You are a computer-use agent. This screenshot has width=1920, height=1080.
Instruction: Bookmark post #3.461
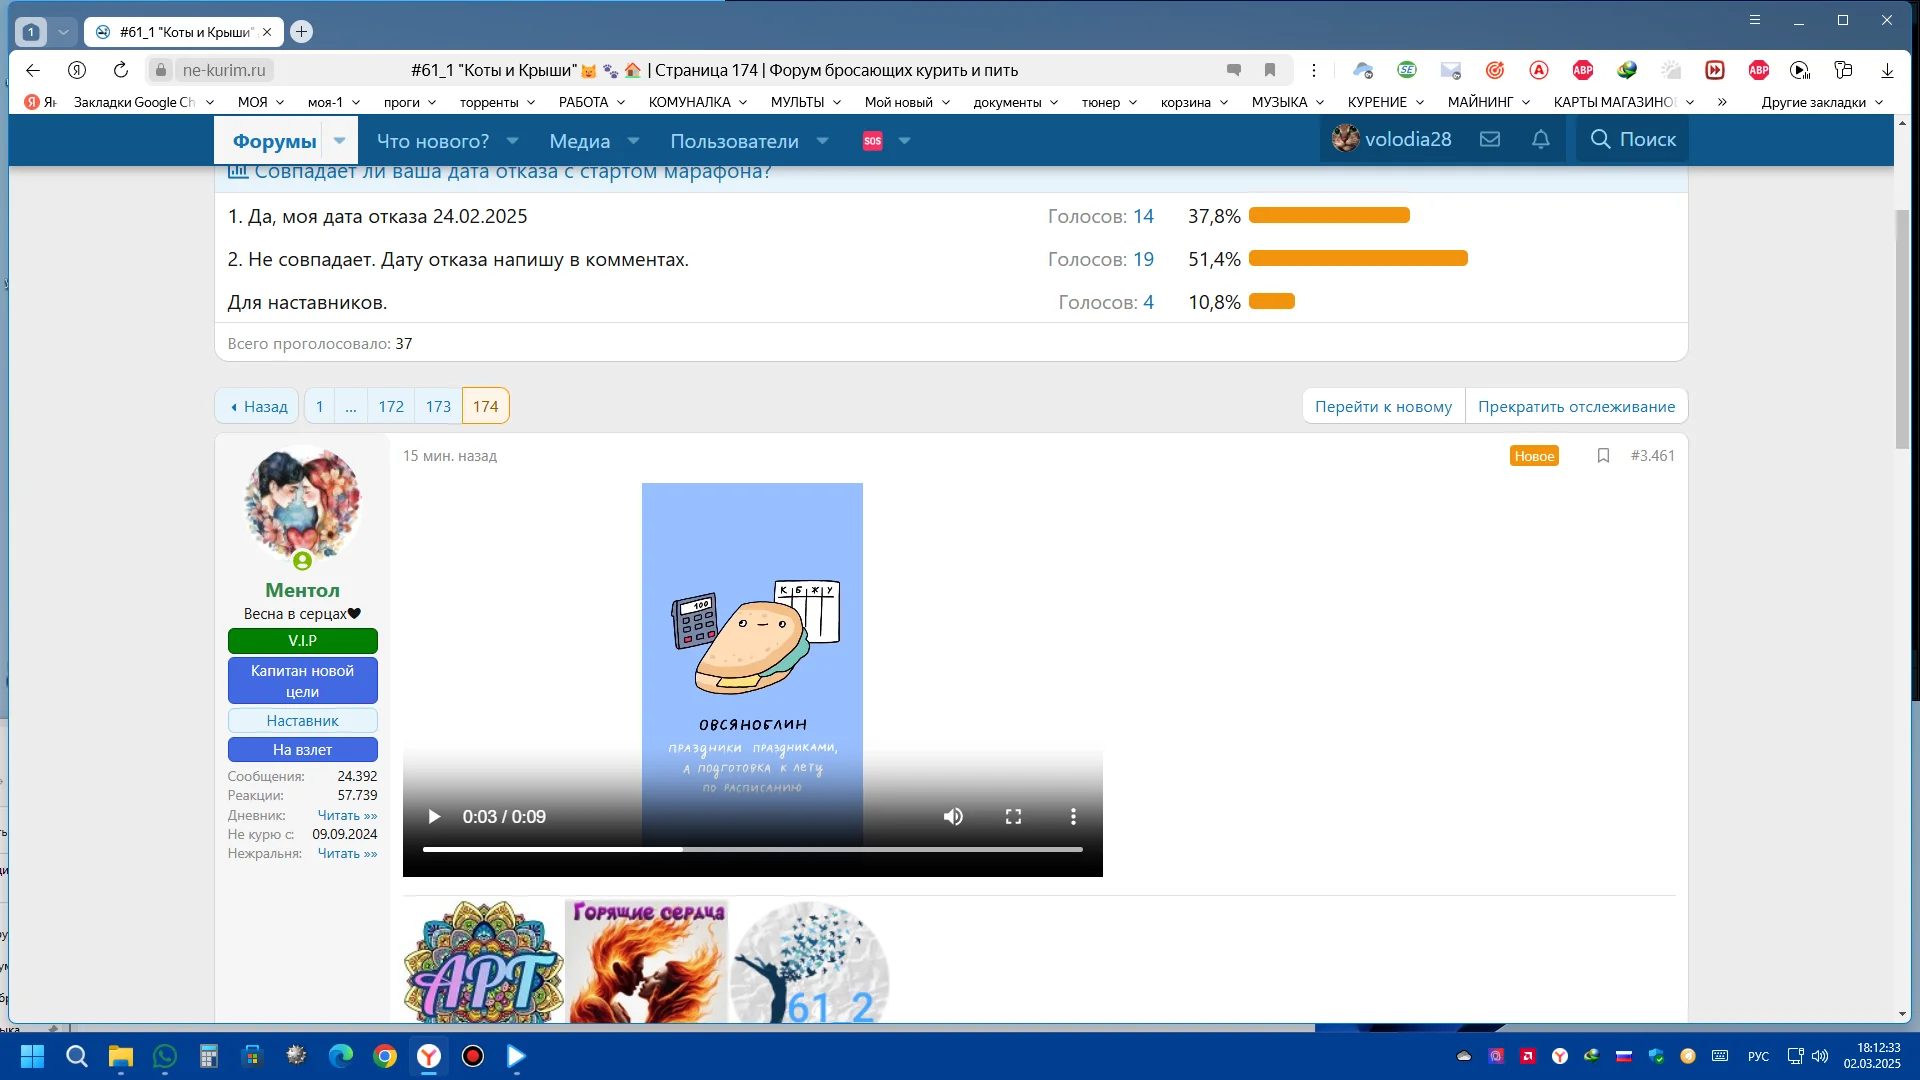click(1603, 456)
